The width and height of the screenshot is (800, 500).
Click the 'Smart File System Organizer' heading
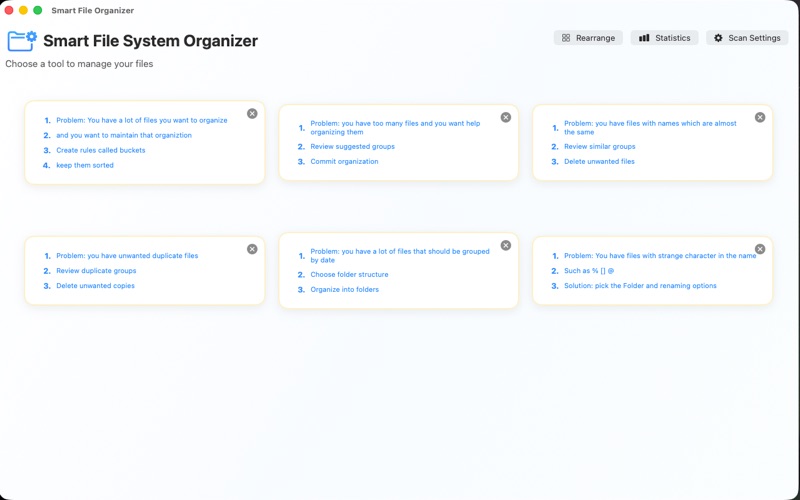click(151, 41)
